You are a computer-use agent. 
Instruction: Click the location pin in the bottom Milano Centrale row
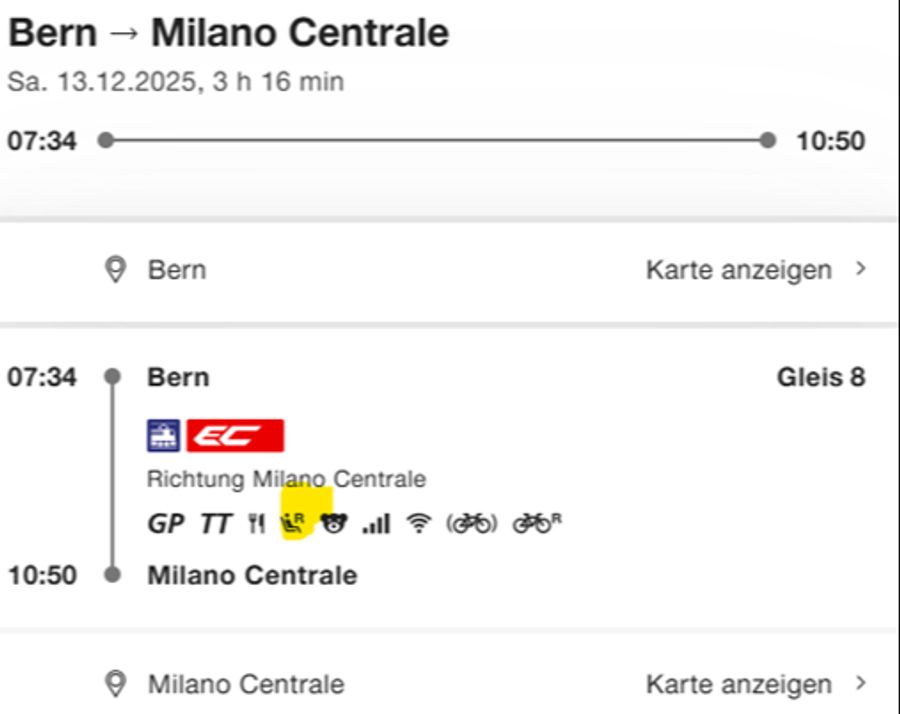coord(116,684)
